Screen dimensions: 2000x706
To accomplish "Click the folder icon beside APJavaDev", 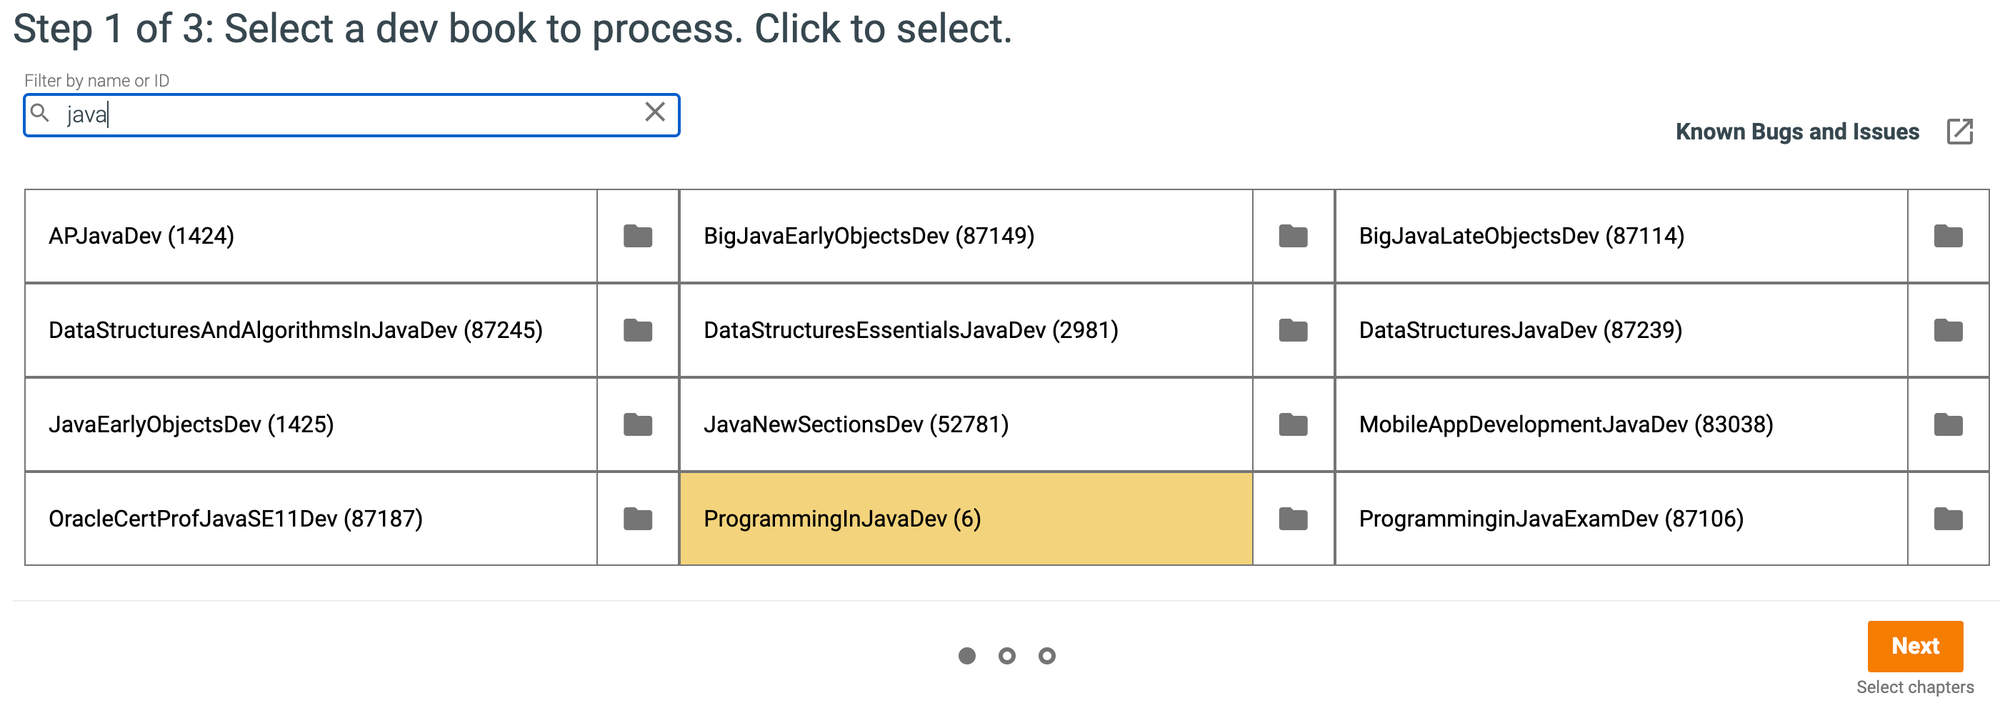I will [x=637, y=237].
